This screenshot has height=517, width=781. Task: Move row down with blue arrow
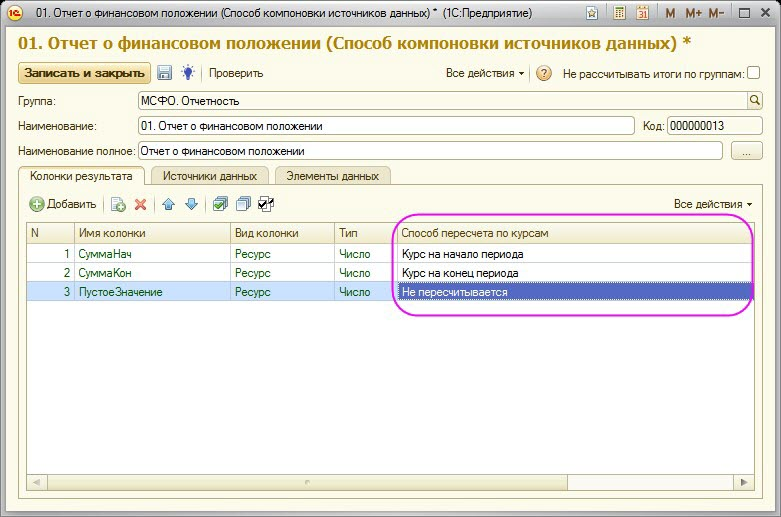(191, 204)
